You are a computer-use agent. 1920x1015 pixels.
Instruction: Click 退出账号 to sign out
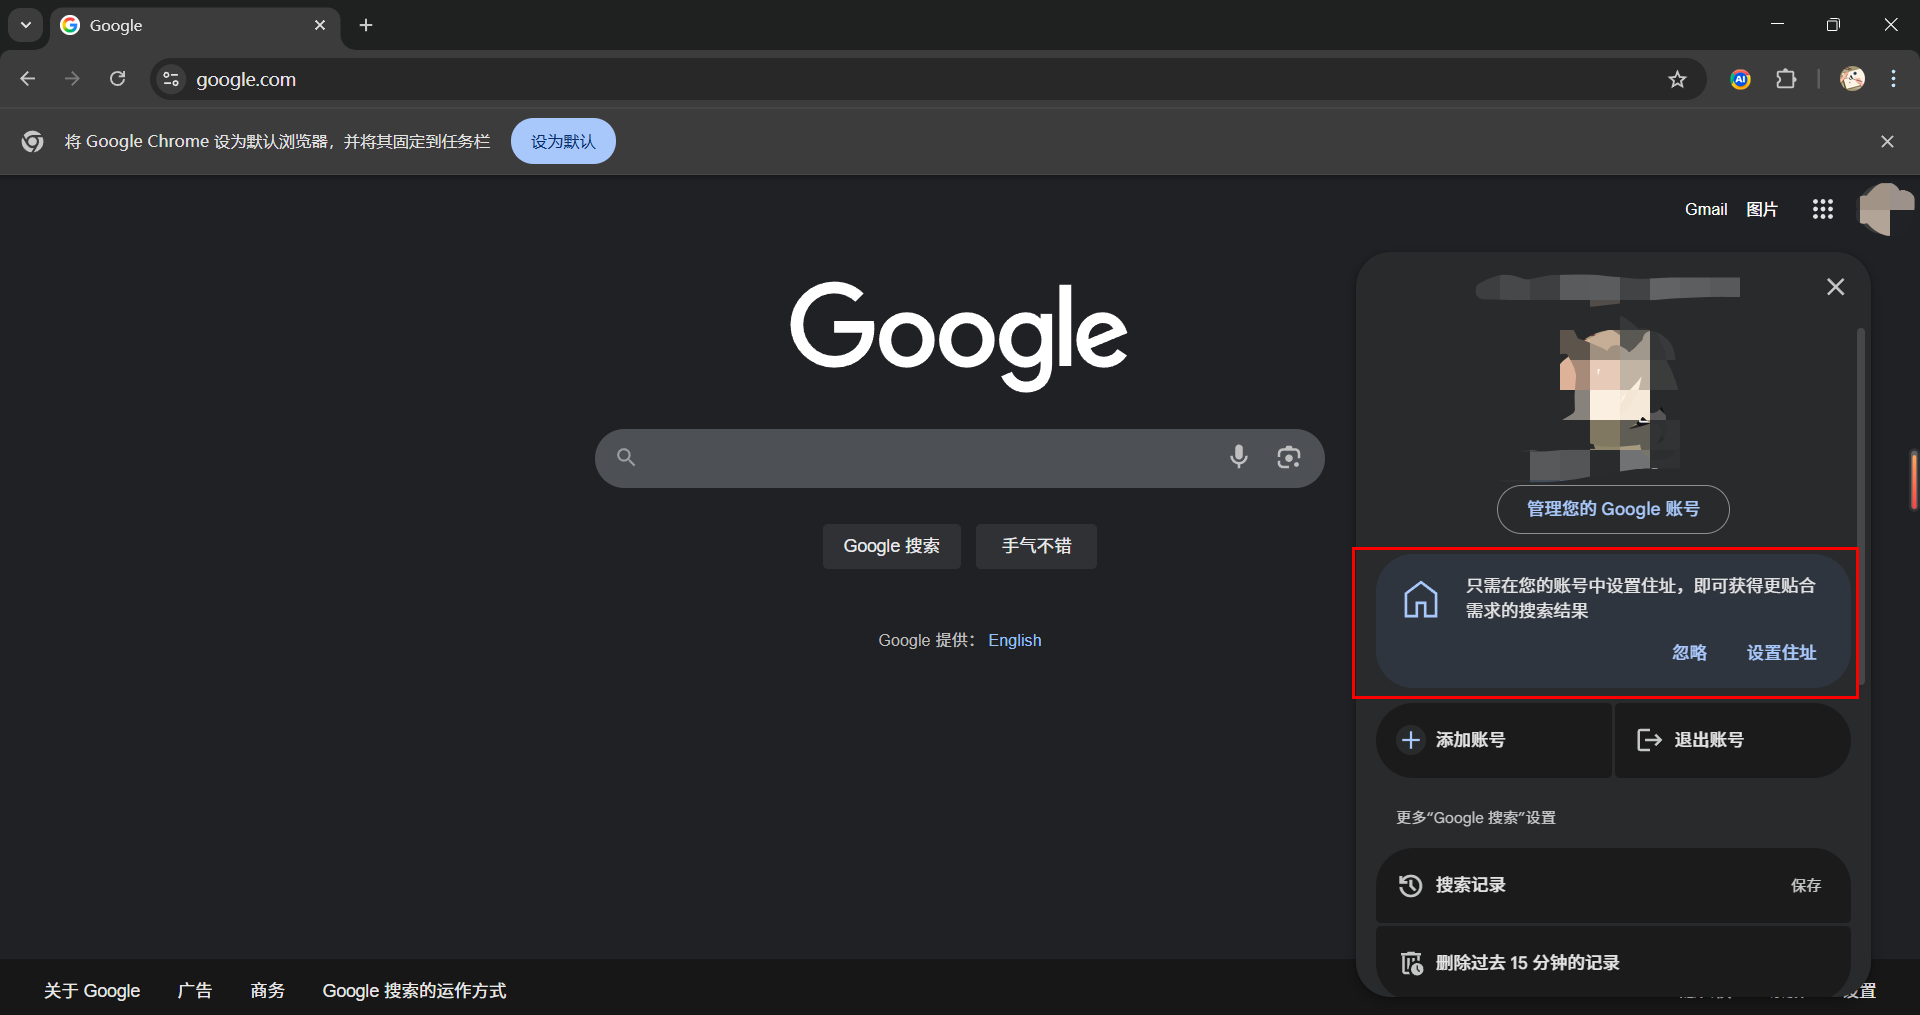coord(1733,740)
